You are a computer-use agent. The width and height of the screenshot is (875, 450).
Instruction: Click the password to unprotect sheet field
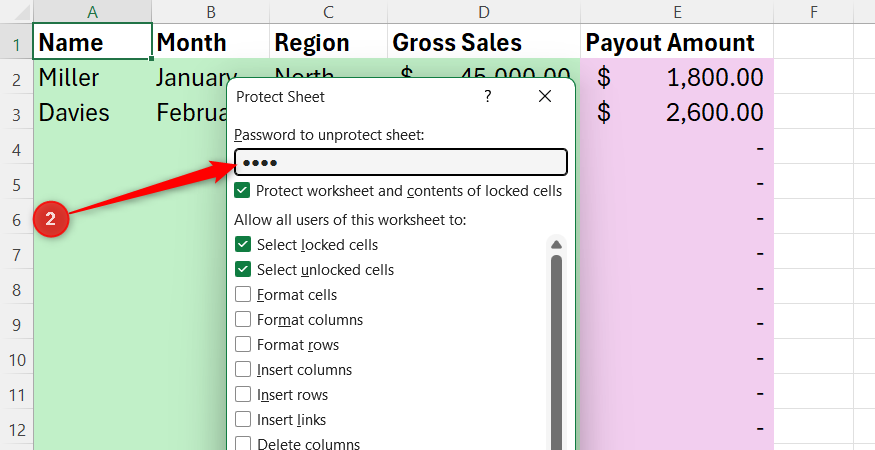point(401,162)
